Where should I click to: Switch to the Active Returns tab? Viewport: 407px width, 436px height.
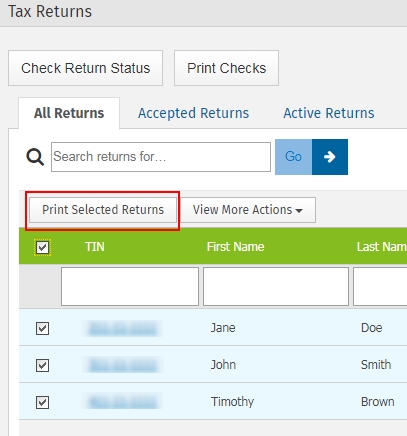(329, 113)
